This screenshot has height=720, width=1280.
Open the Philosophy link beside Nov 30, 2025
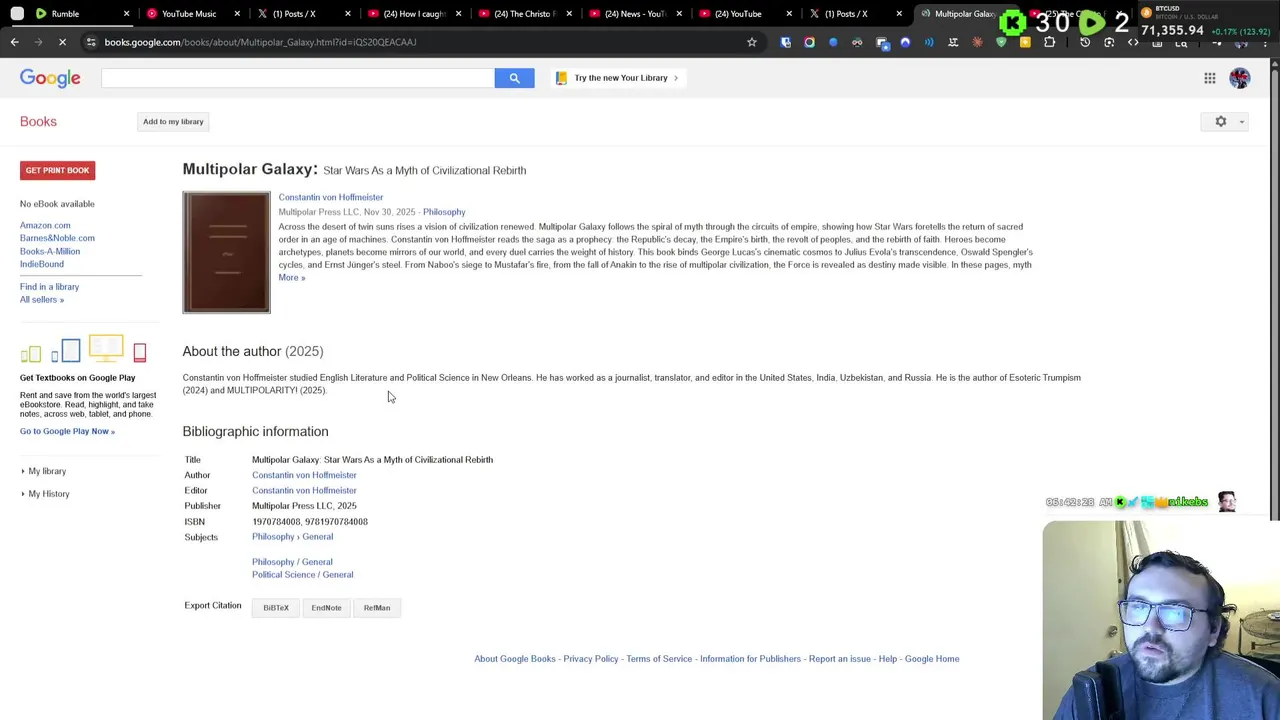(x=444, y=212)
